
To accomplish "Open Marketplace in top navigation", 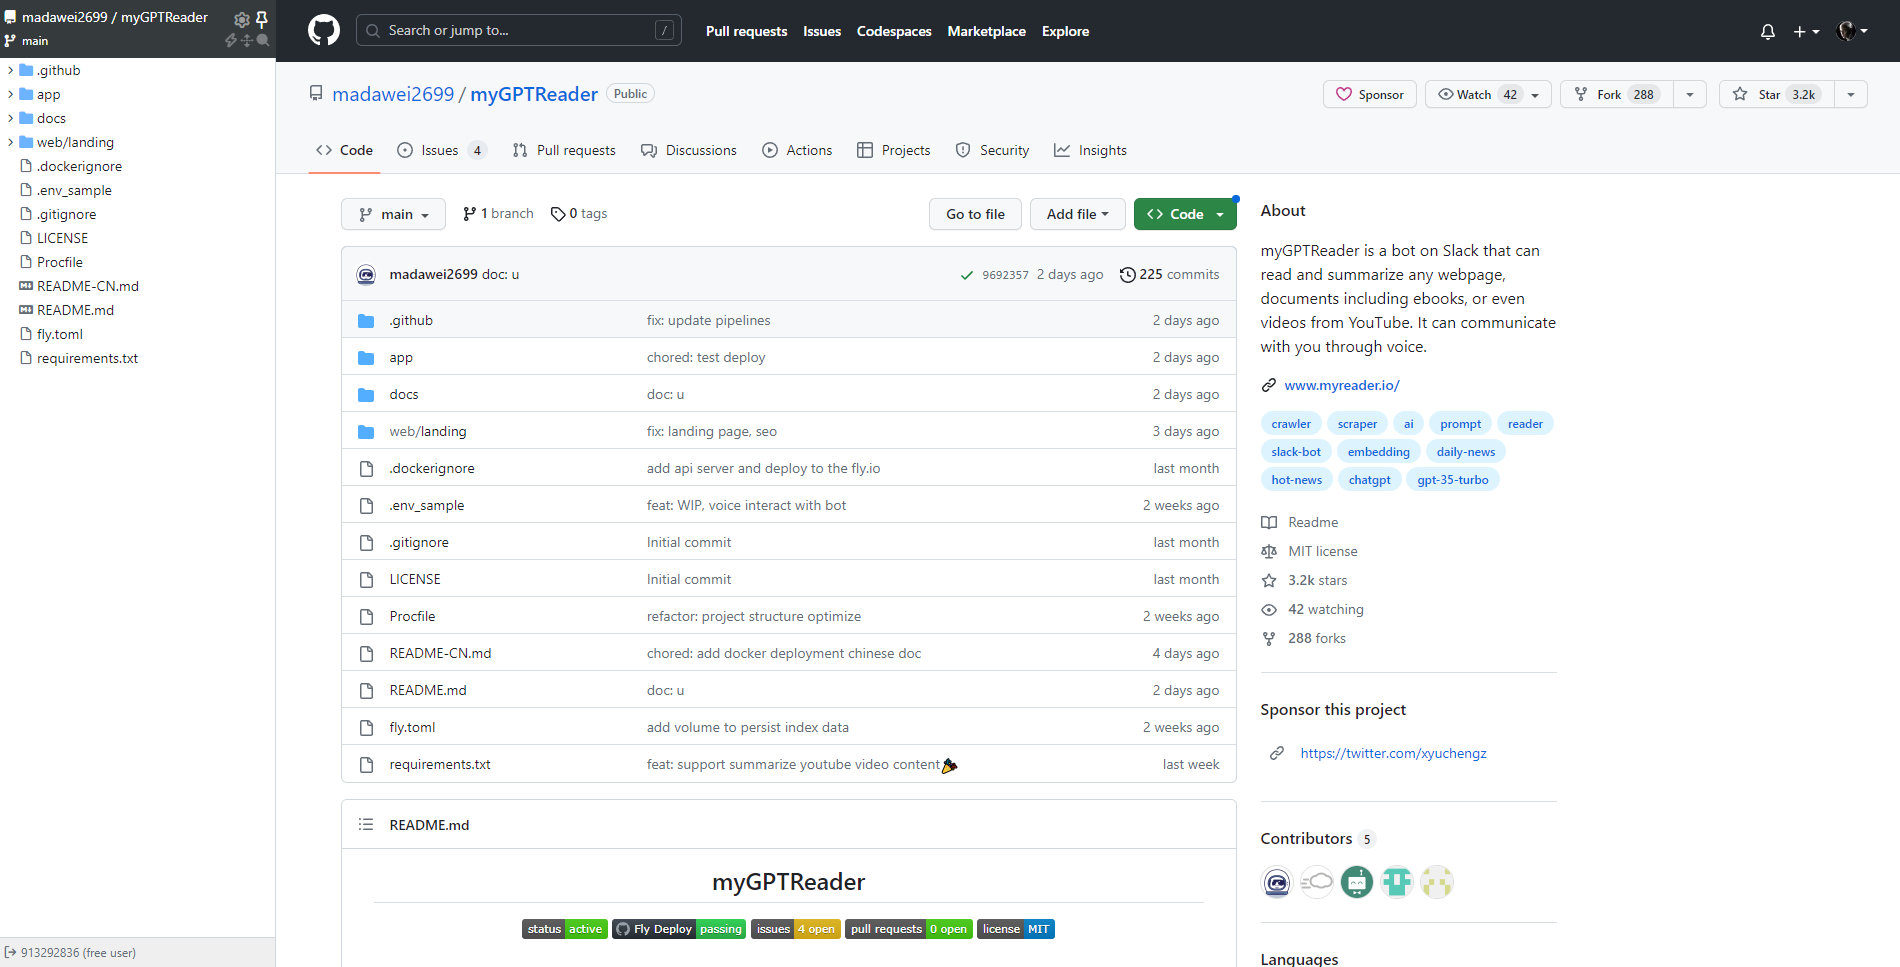I will point(986,31).
